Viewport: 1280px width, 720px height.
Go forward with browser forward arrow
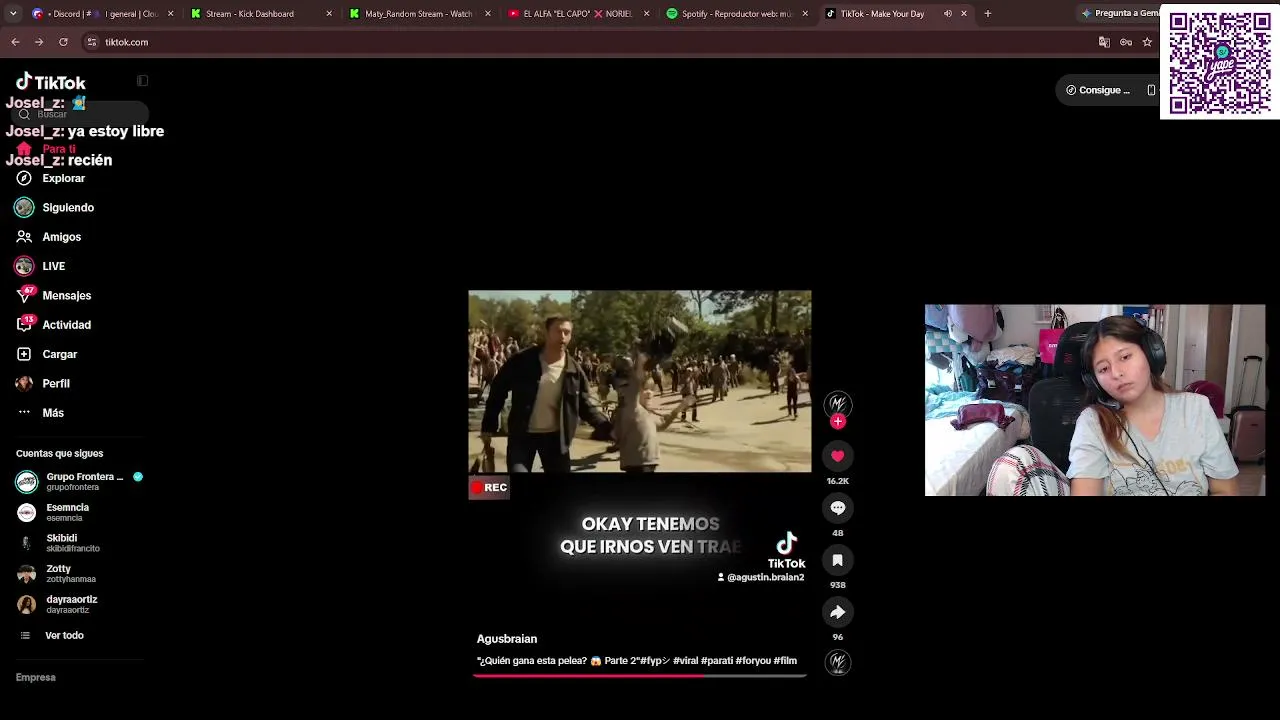(39, 42)
